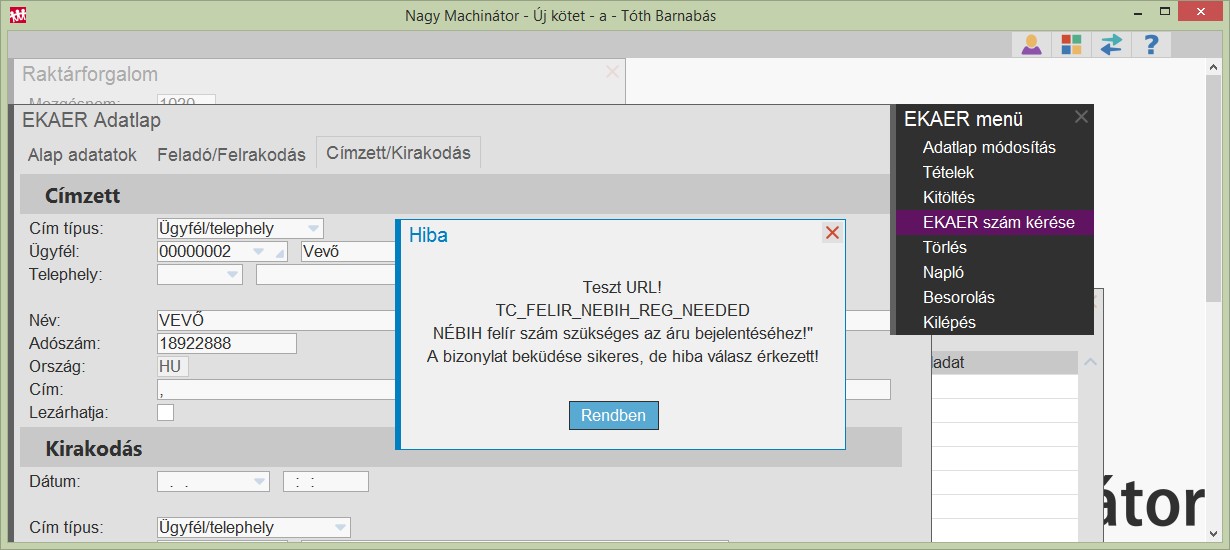Select EKAER szám kérése menu entry

(x=993, y=222)
